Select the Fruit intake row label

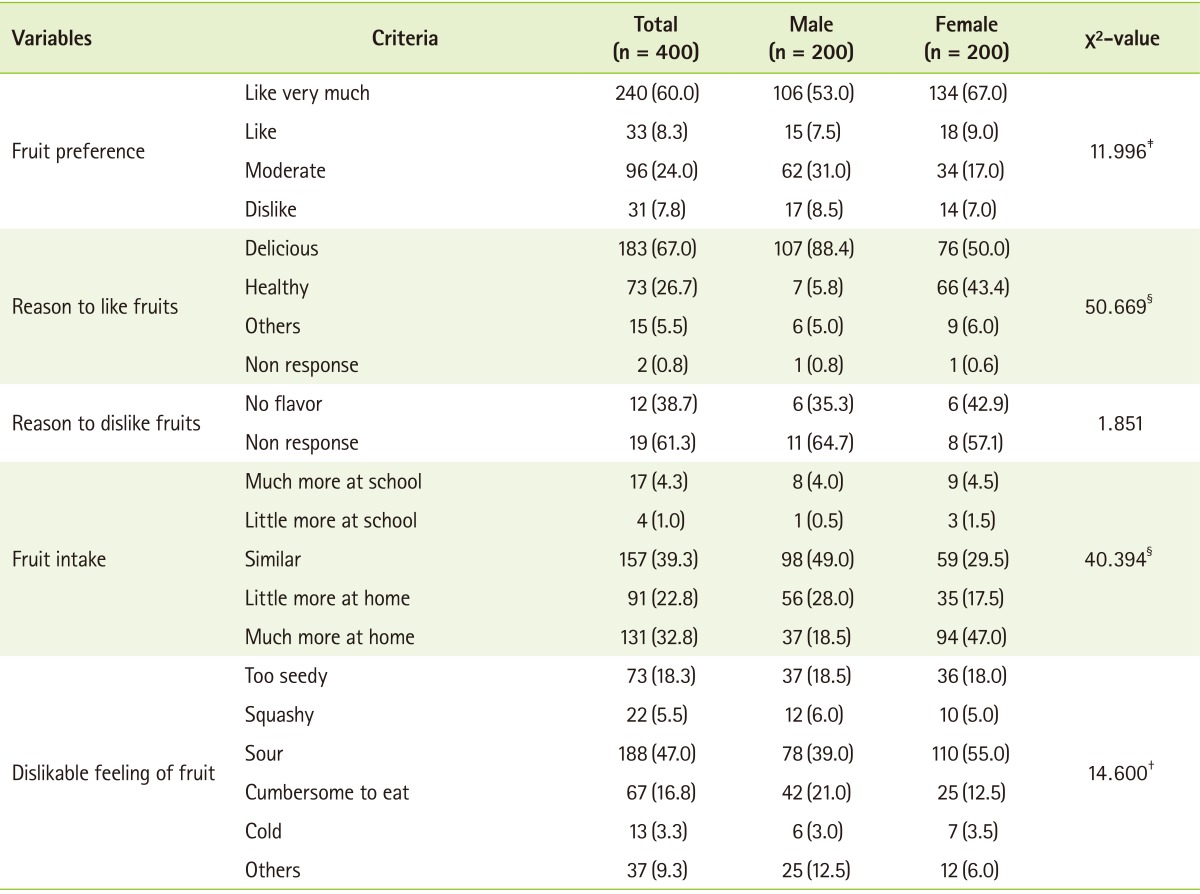click(59, 559)
